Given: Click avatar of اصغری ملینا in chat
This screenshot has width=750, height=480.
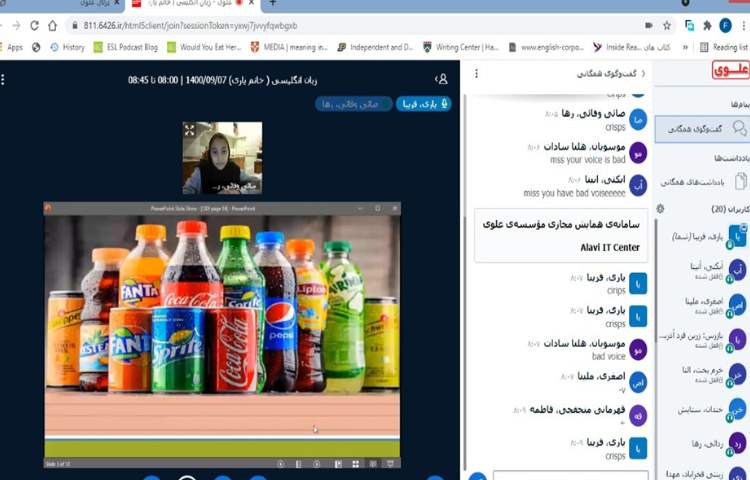Looking at the screenshot, I should tap(638, 383).
